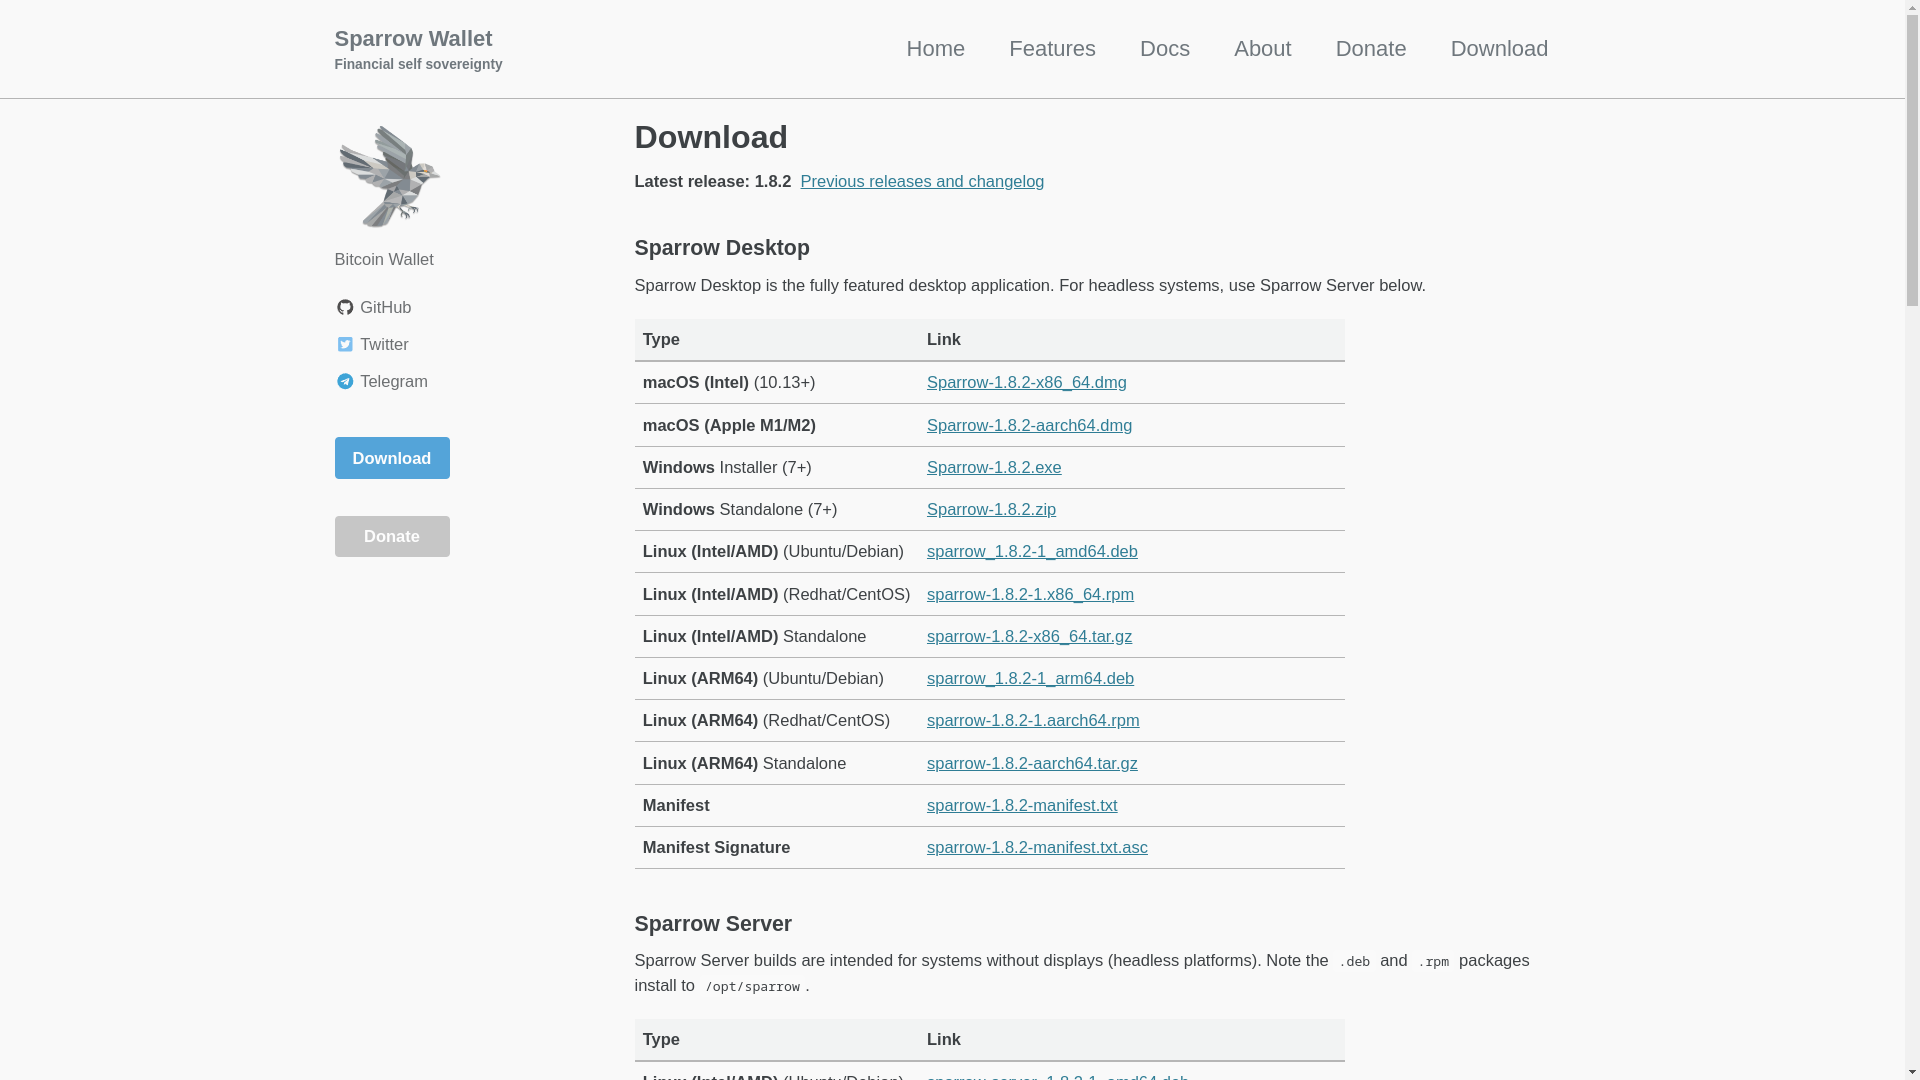Click the Sparrow-1.8.2.exe Windows installer link

(x=993, y=468)
